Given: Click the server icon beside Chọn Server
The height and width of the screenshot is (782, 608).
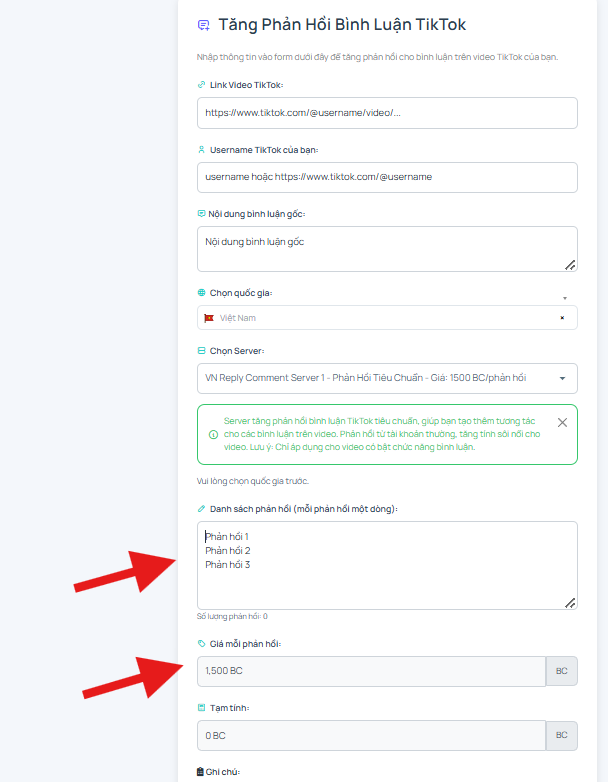Looking at the screenshot, I should coord(202,351).
